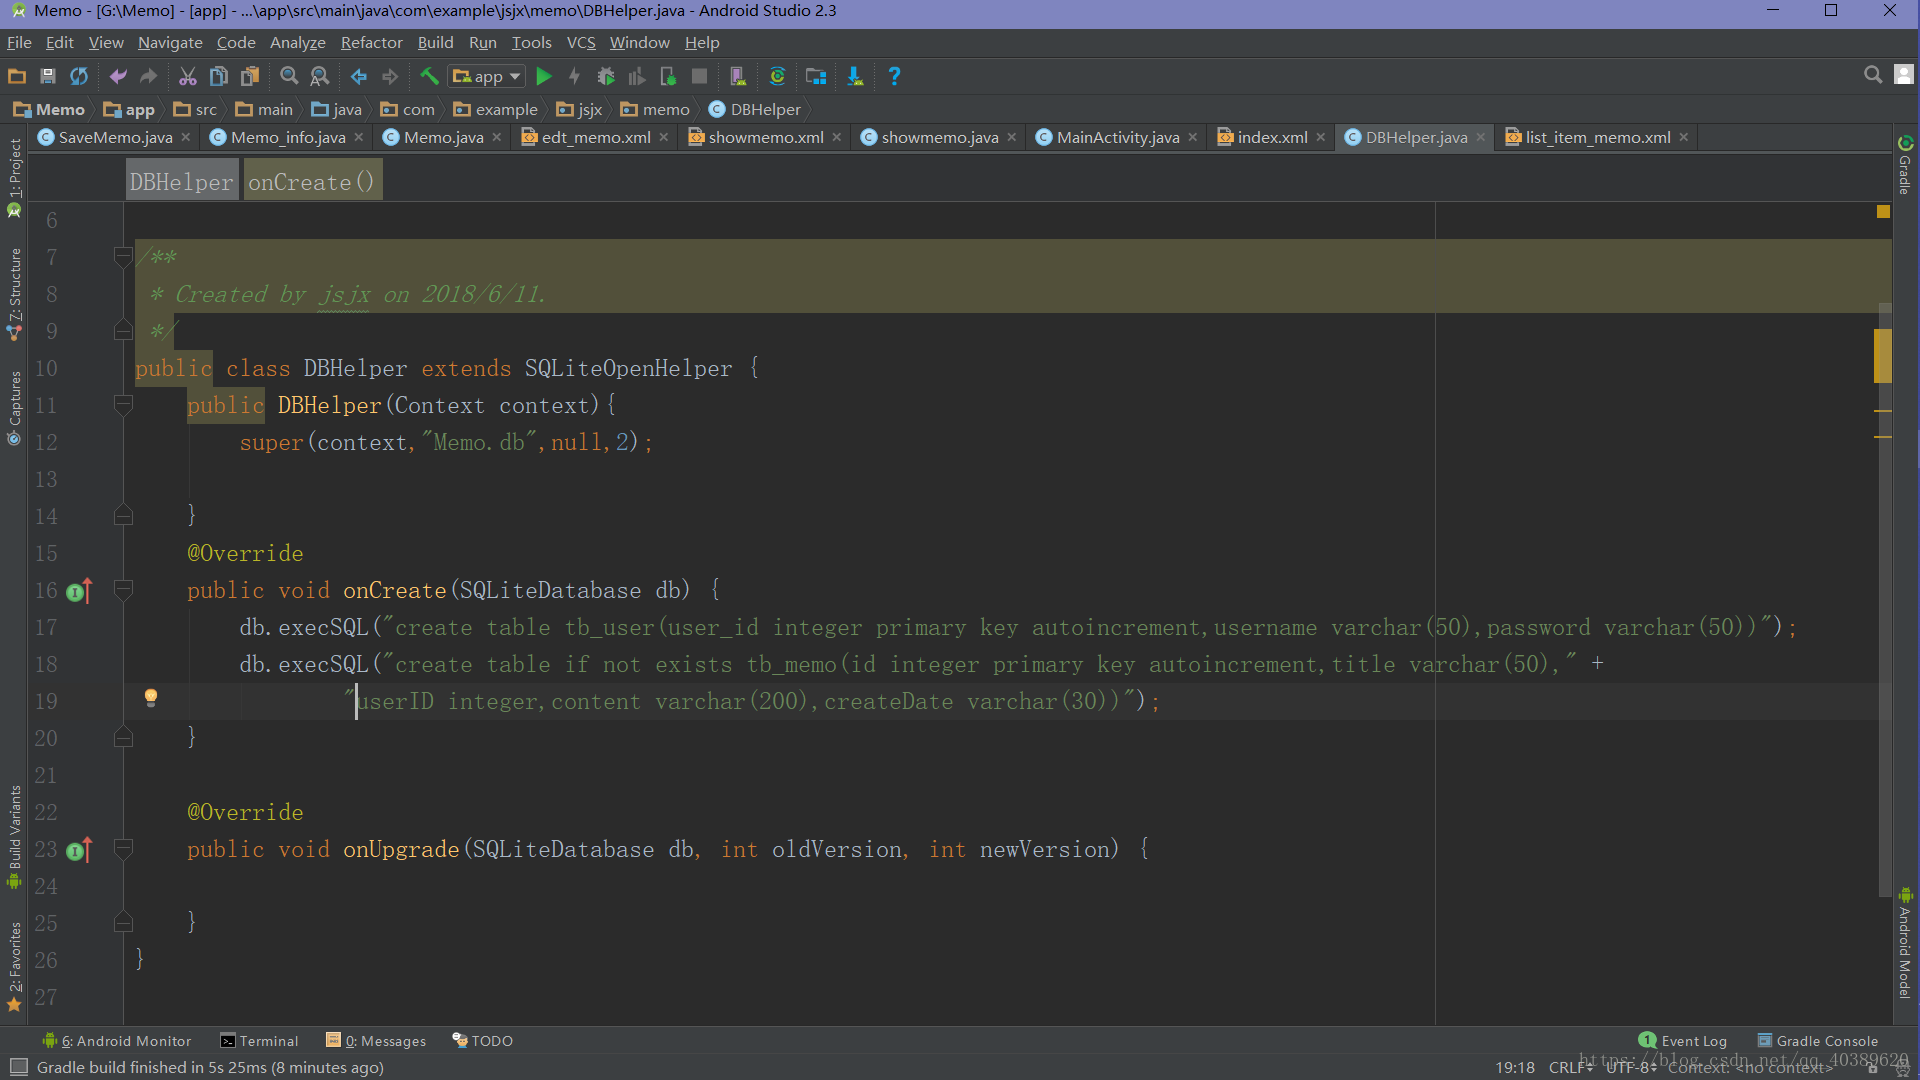Run app with the green play button
Image resolution: width=1920 pixels, height=1080 pixels.
point(544,76)
